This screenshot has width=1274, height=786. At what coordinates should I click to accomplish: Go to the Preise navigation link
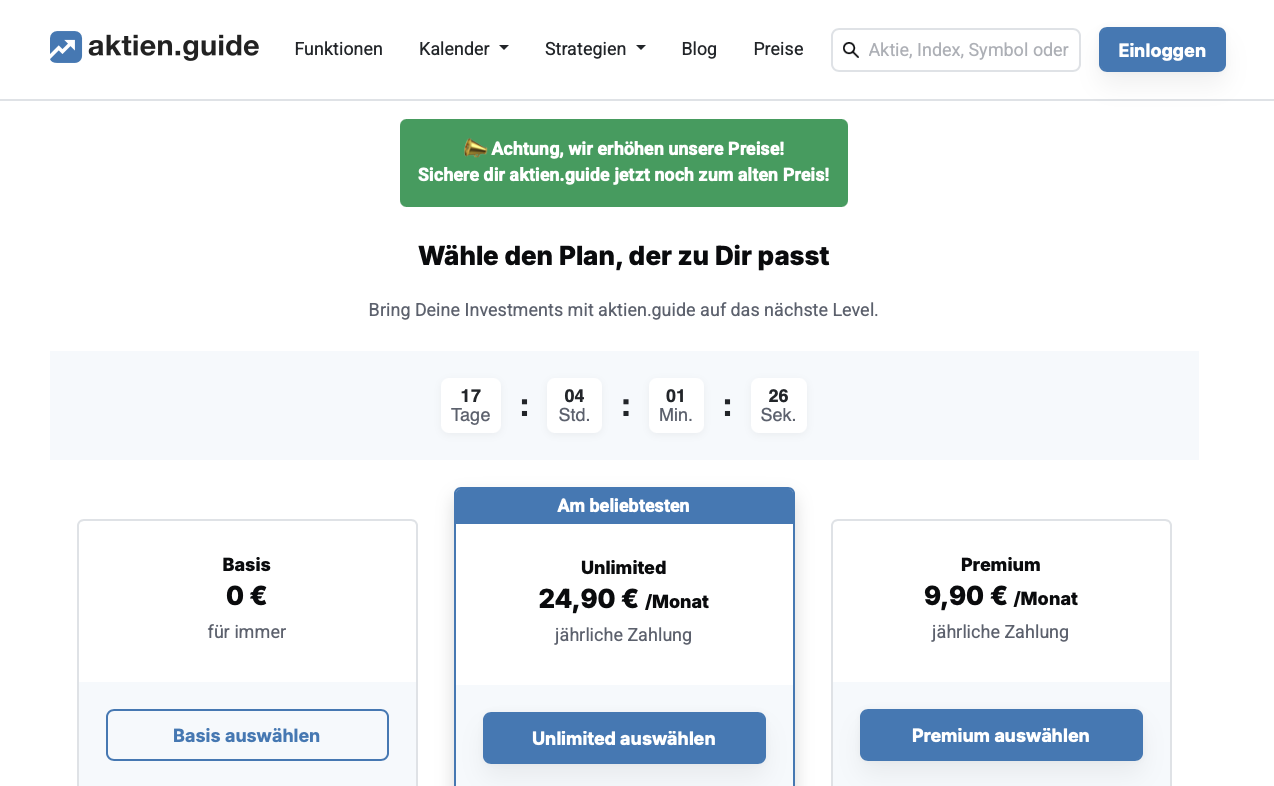click(x=778, y=48)
